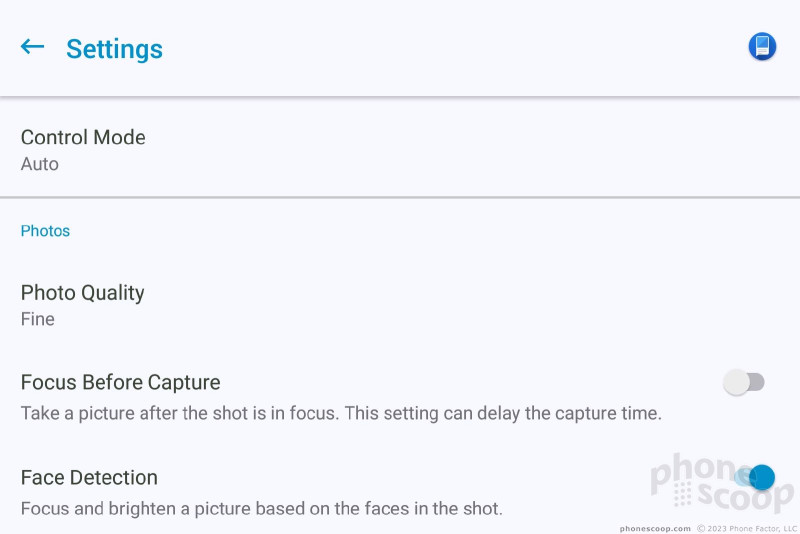Click the Settings title text
Viewport: 800px width, 534px height.
point(114,49)
